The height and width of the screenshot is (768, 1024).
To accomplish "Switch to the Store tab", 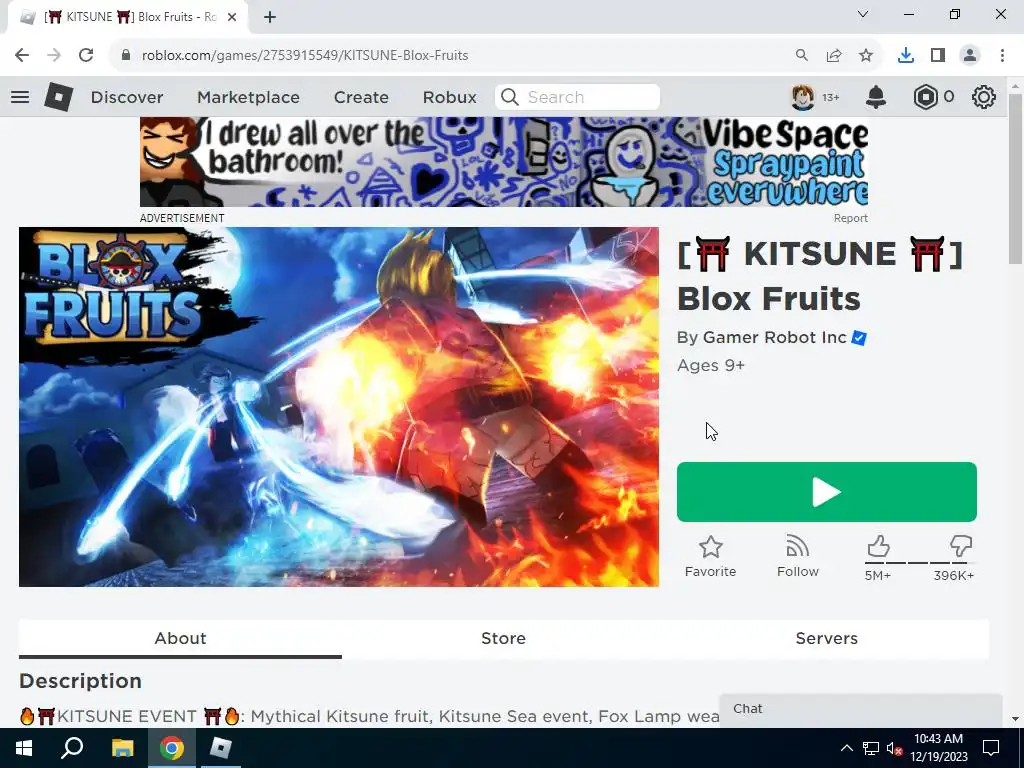I will [x=504, y=638].
